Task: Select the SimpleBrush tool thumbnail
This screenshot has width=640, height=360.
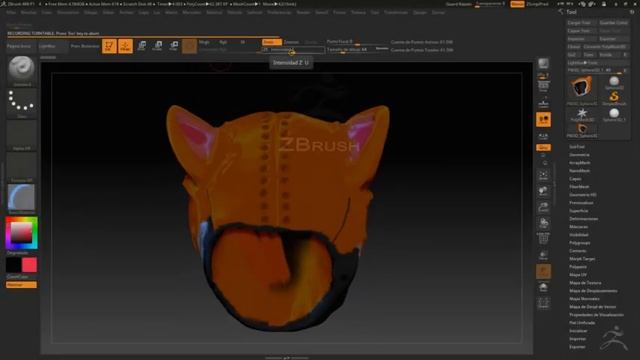Action: [x=613, y=98]
